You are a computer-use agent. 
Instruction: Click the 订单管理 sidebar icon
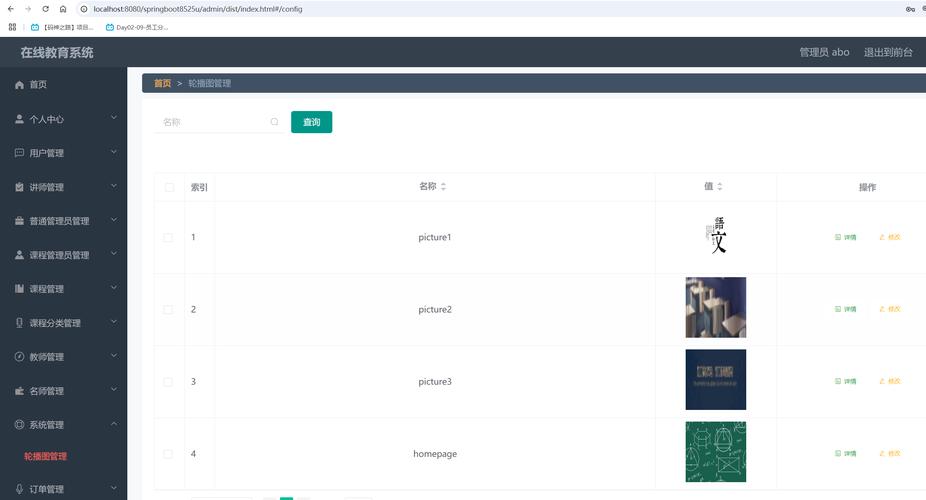click(x=19, y=489)
